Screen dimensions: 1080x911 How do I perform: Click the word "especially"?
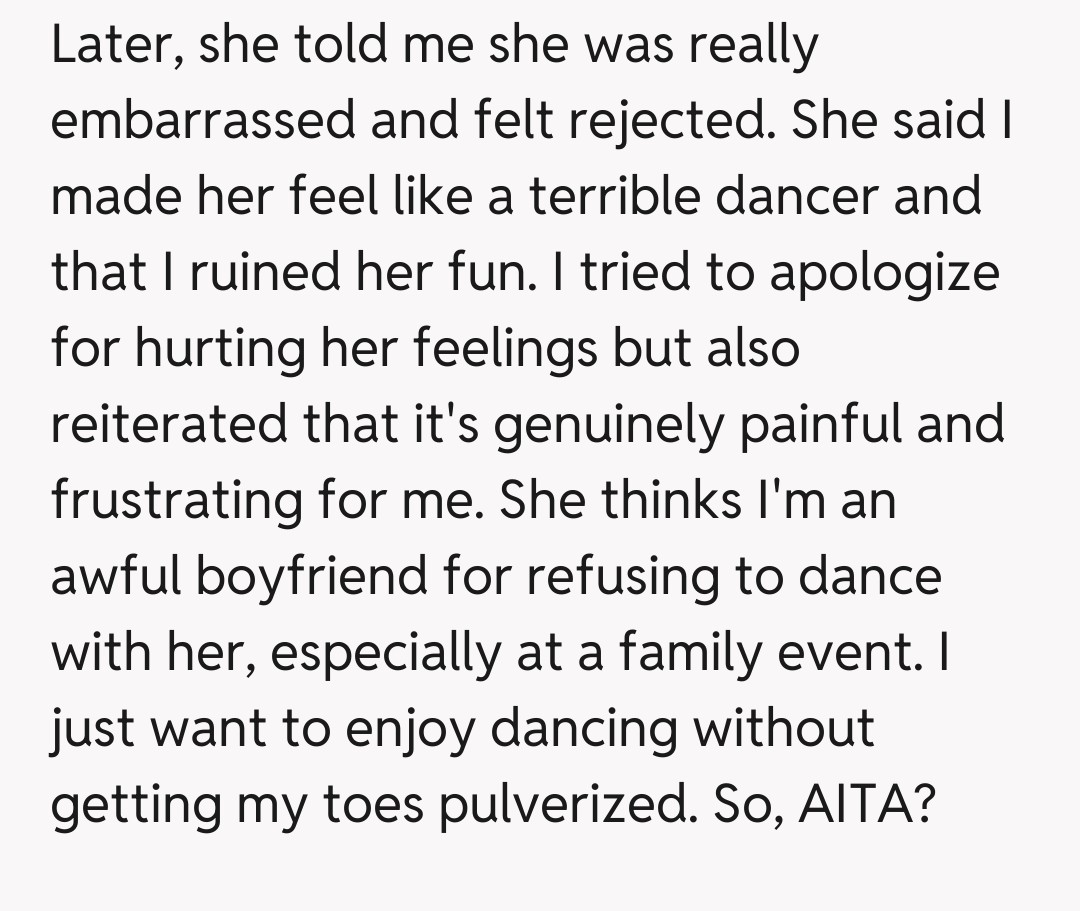379,652
